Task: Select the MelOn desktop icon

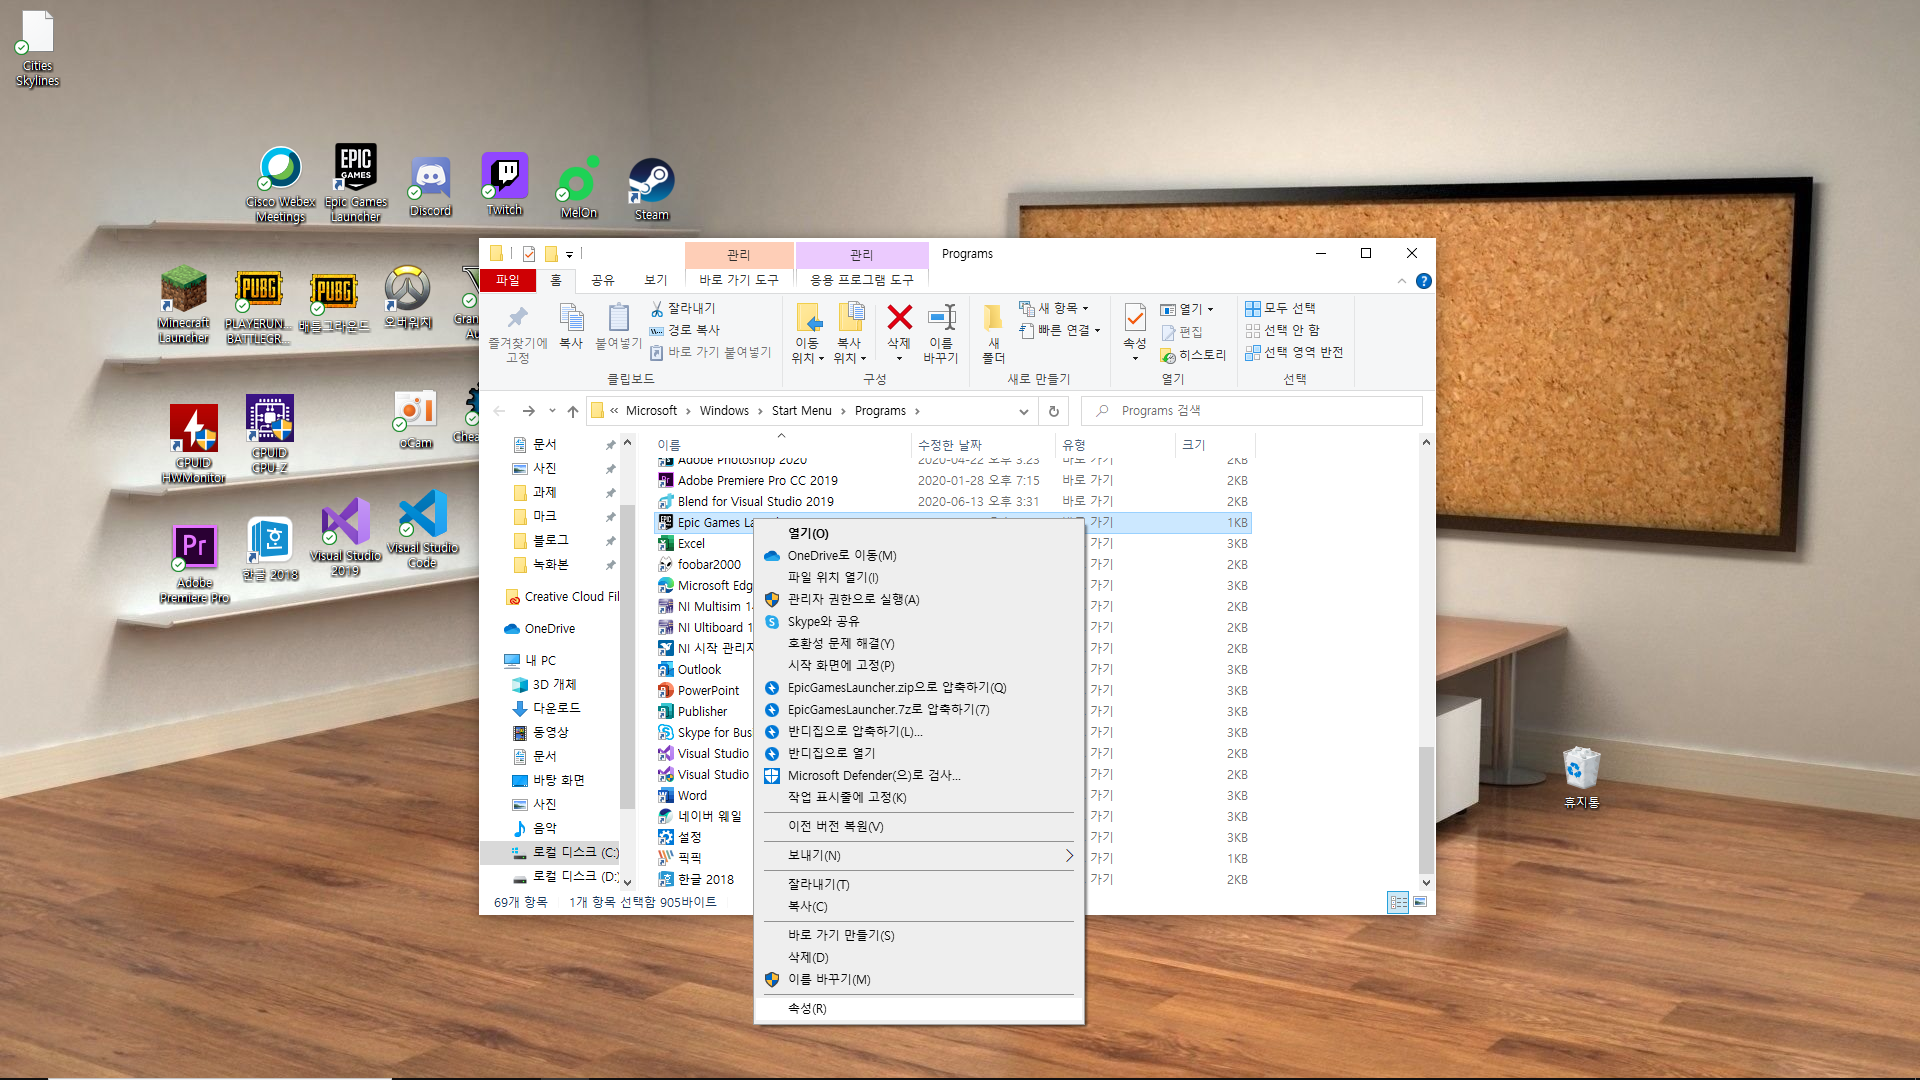Action: coord(578,188)
